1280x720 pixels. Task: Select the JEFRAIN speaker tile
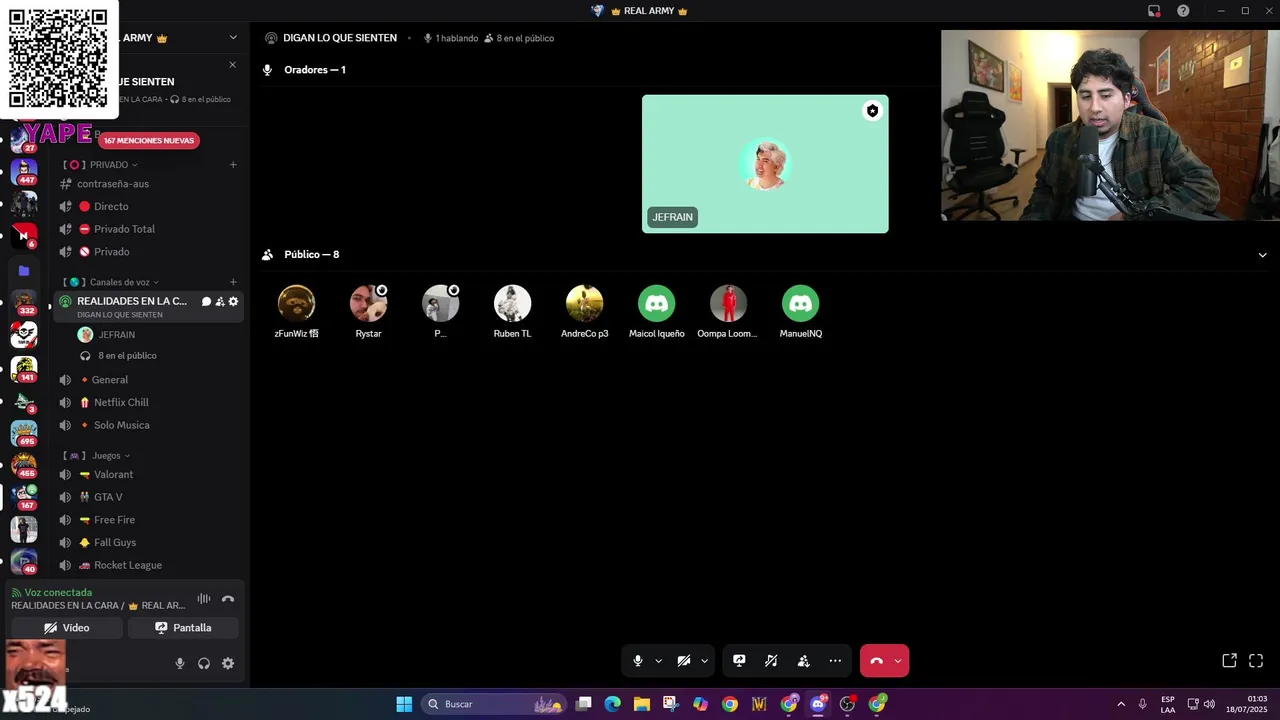click(x=765, y=164)
